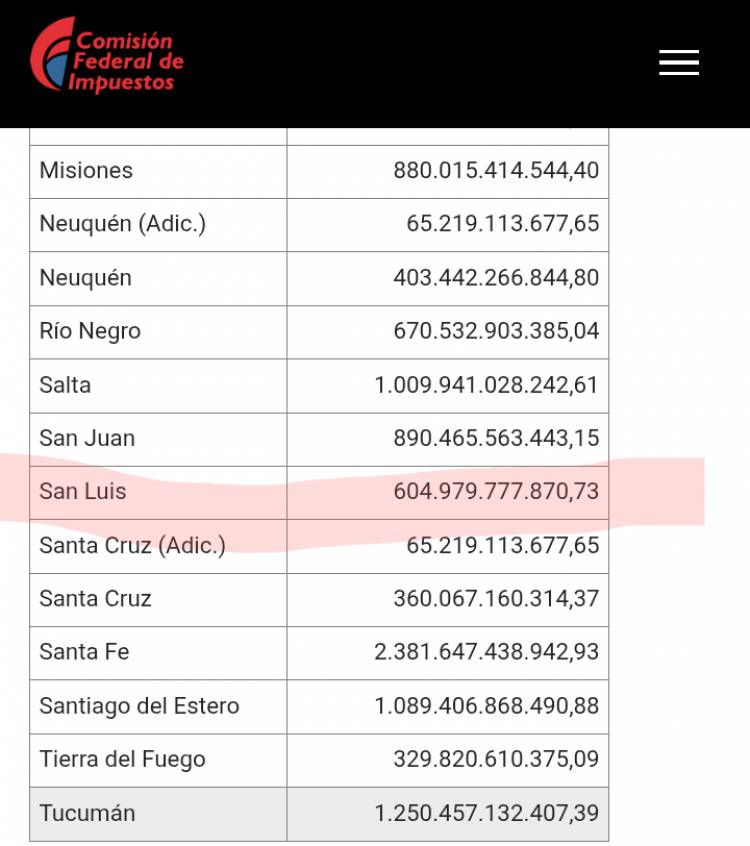Click the red circular emblem in the logo
The height and width of the screenshot is (846, 750).
pyautogui.click(x=55, y=55)
